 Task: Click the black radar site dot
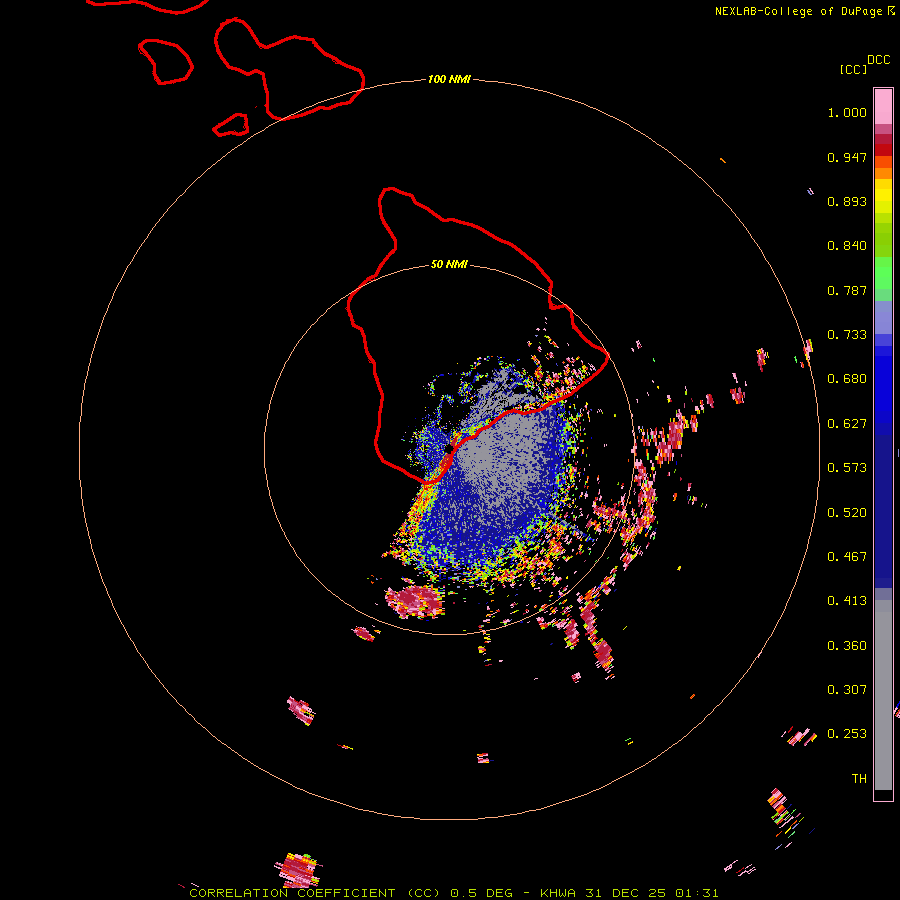pos(449,449)
